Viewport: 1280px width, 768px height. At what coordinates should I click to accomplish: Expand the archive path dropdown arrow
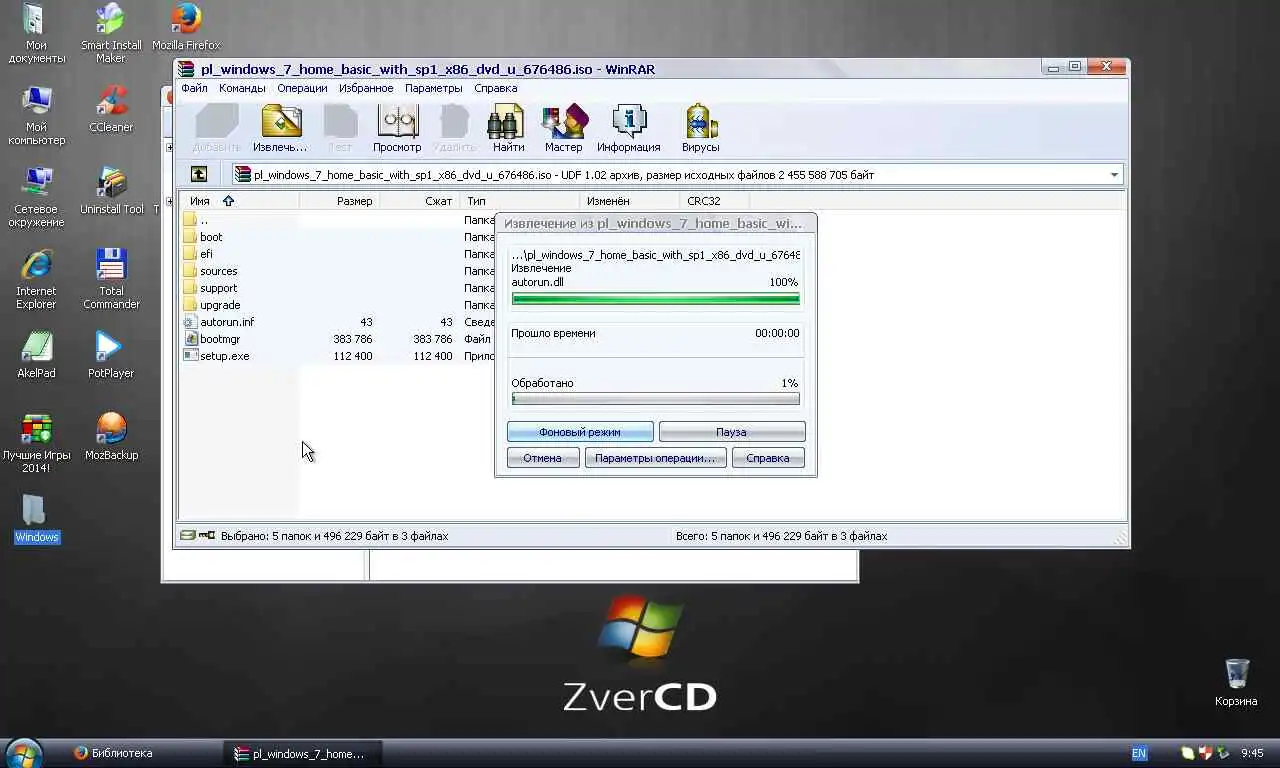pos(1114,175)
